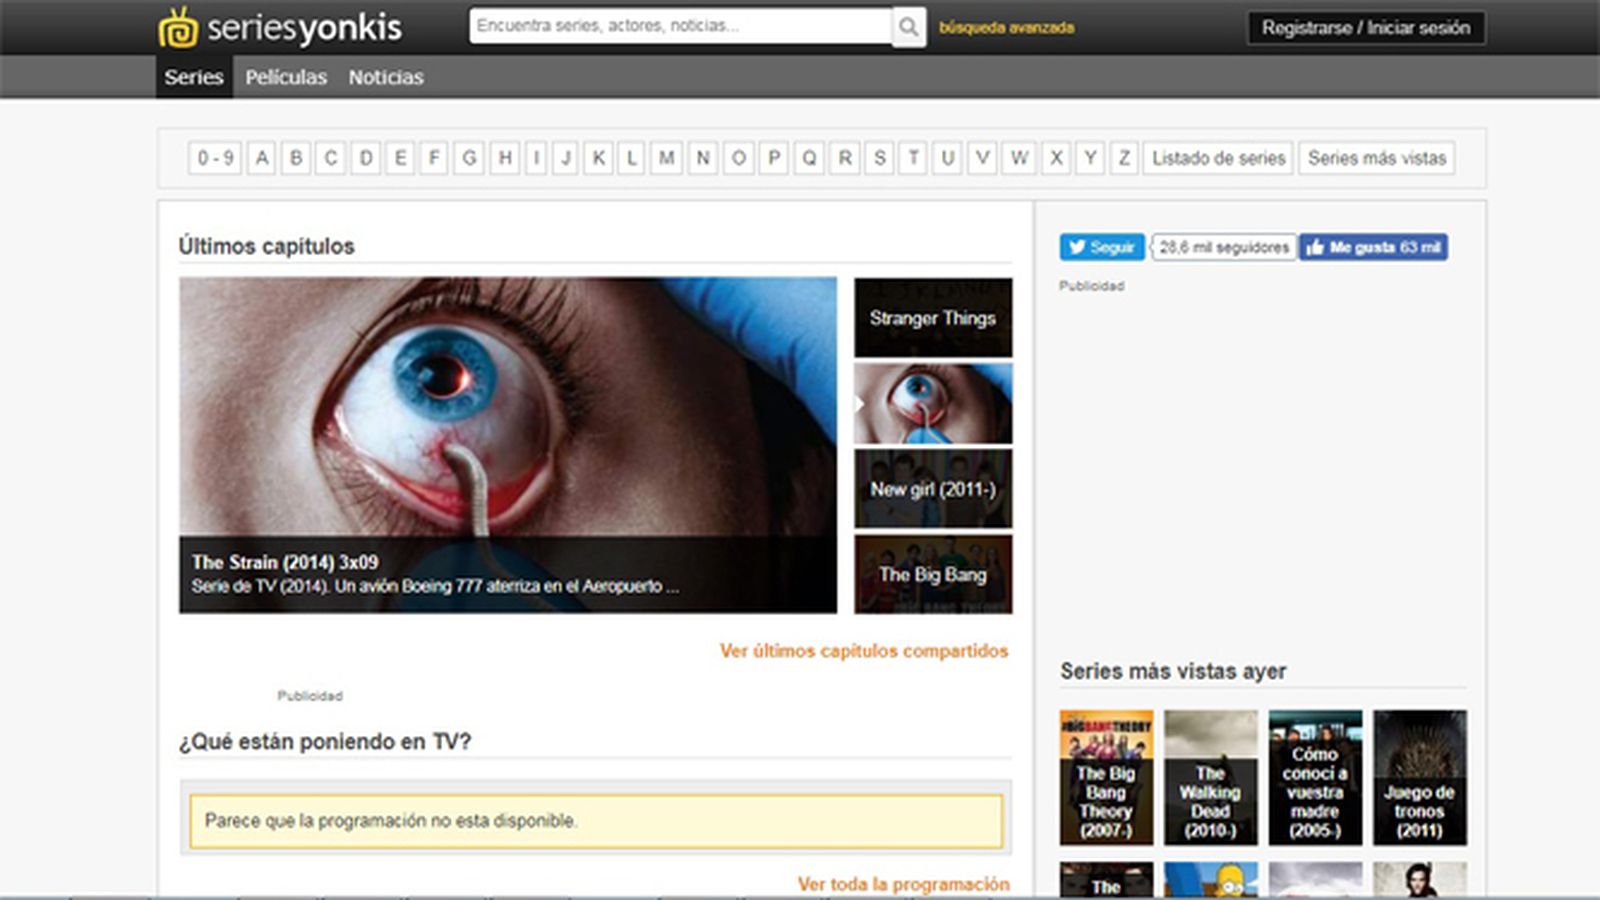Image resolution: width=1600 pixels, height=900 pixels.
Task: Select the Series tab
Action: (194, 77)
